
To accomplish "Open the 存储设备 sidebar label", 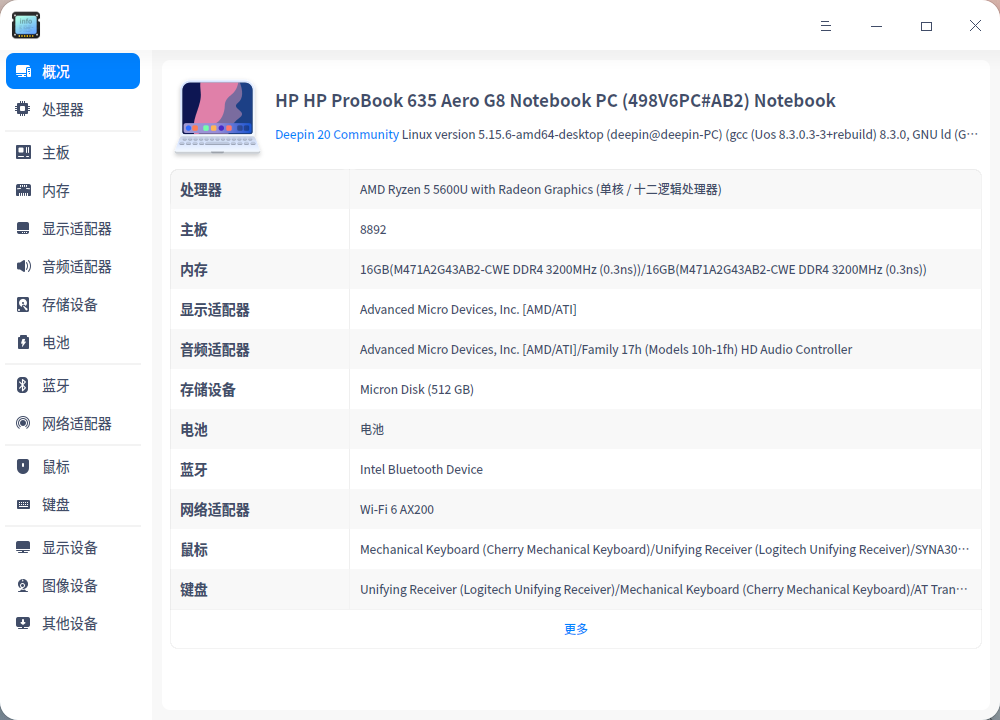I will click(70, 305).
